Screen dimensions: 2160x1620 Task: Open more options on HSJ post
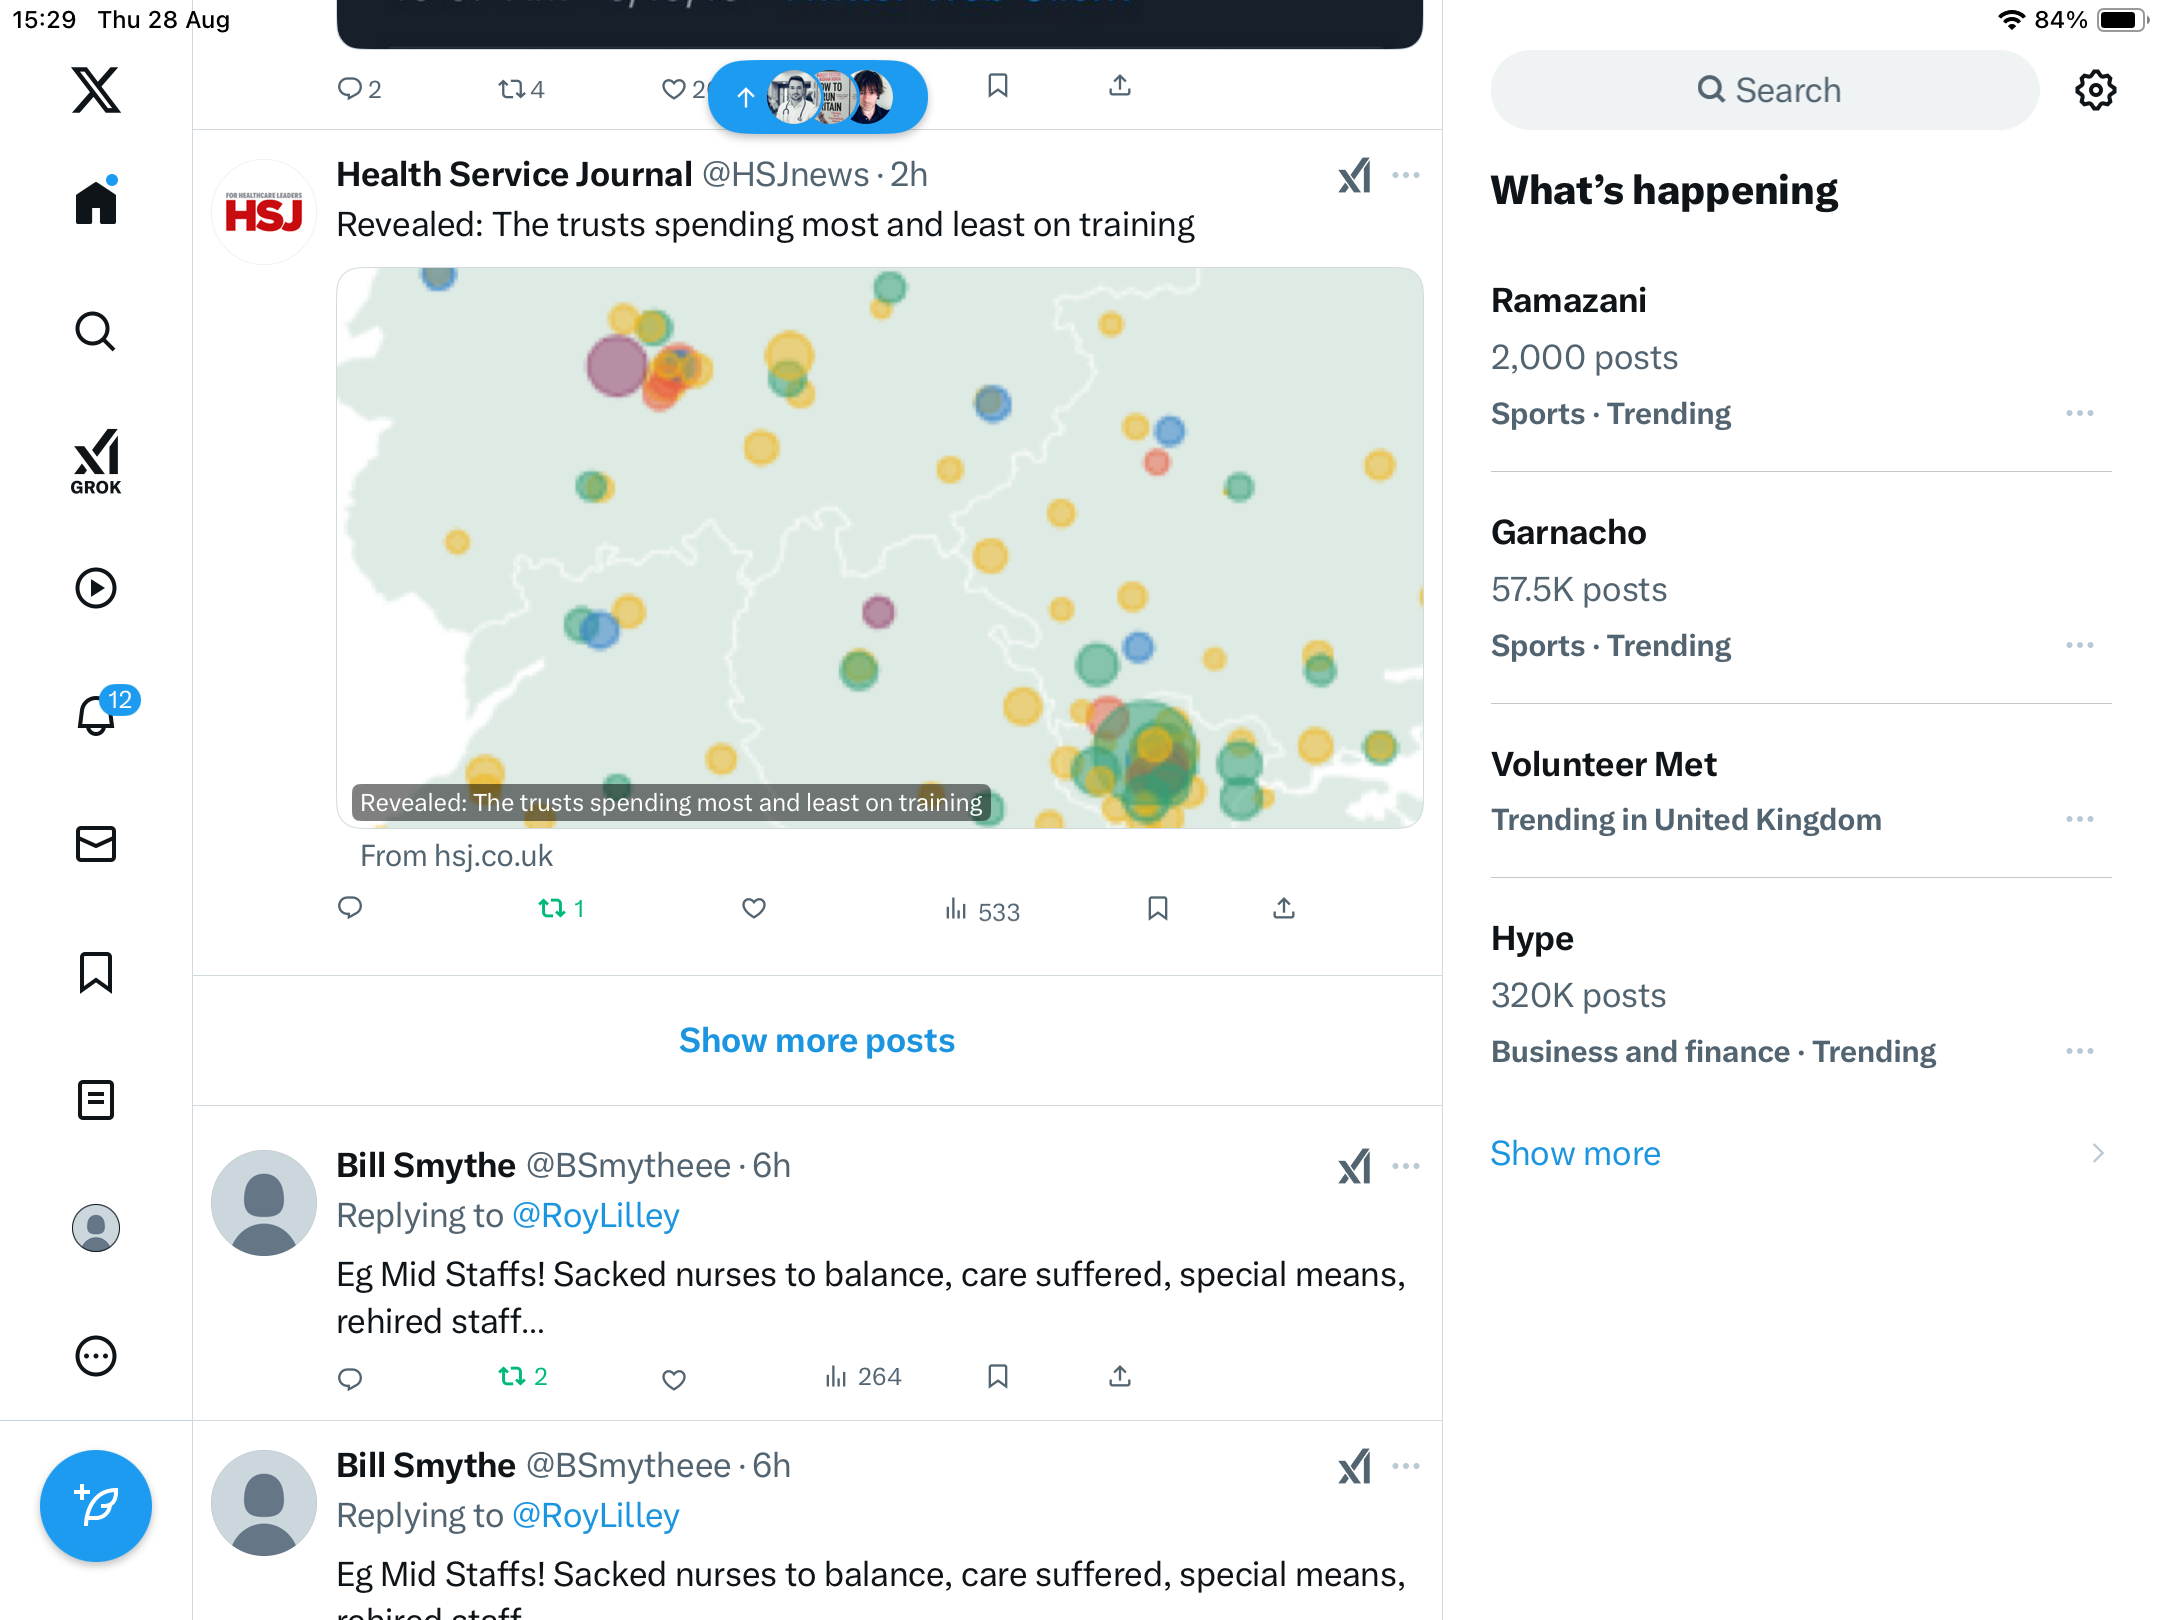[x=1406, y=176]
